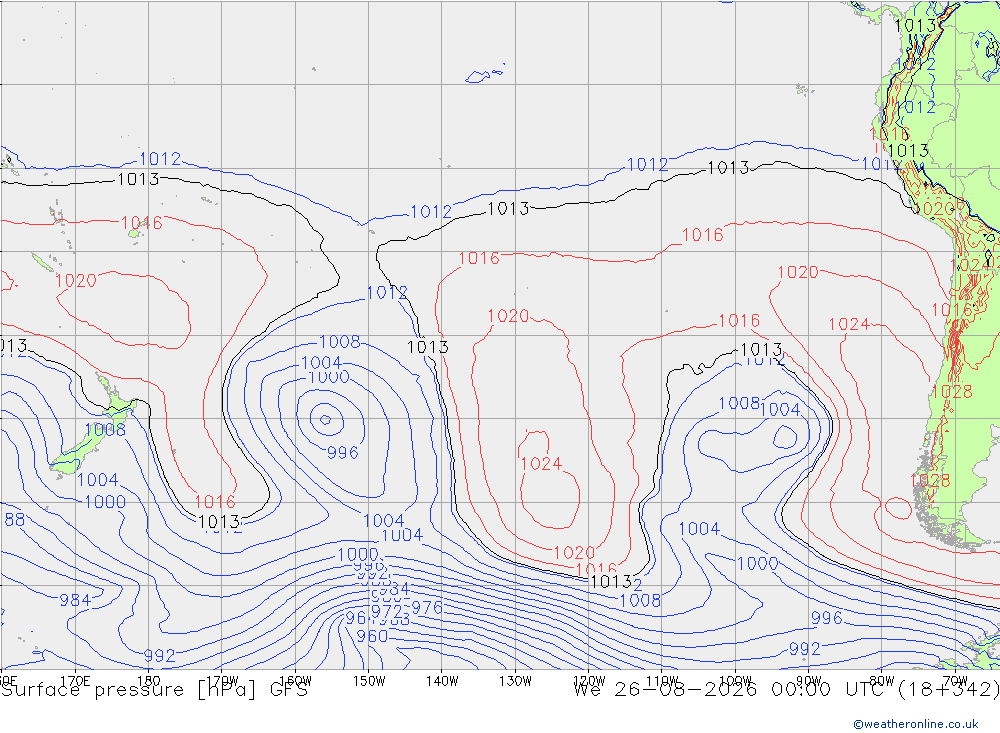Screen dimensions: 1000x733
Task: Click the 1008 label over New Zealand
Action: tap(105, 429)
